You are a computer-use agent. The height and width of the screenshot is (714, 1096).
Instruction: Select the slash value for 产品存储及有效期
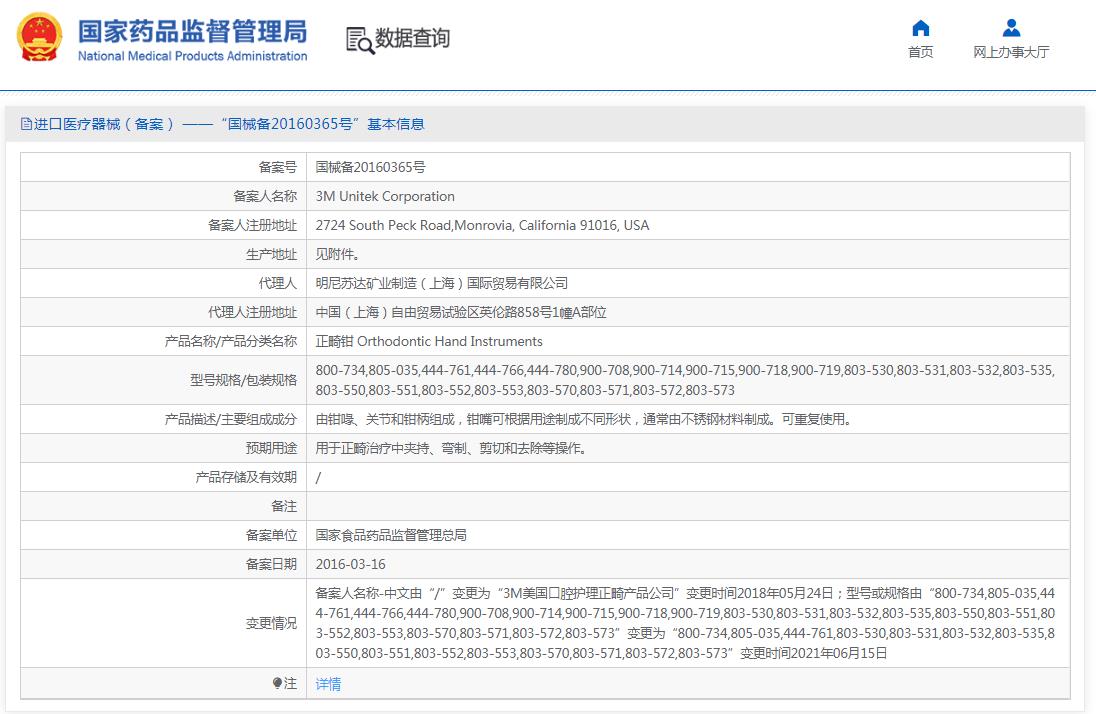[x=318, y=478]
